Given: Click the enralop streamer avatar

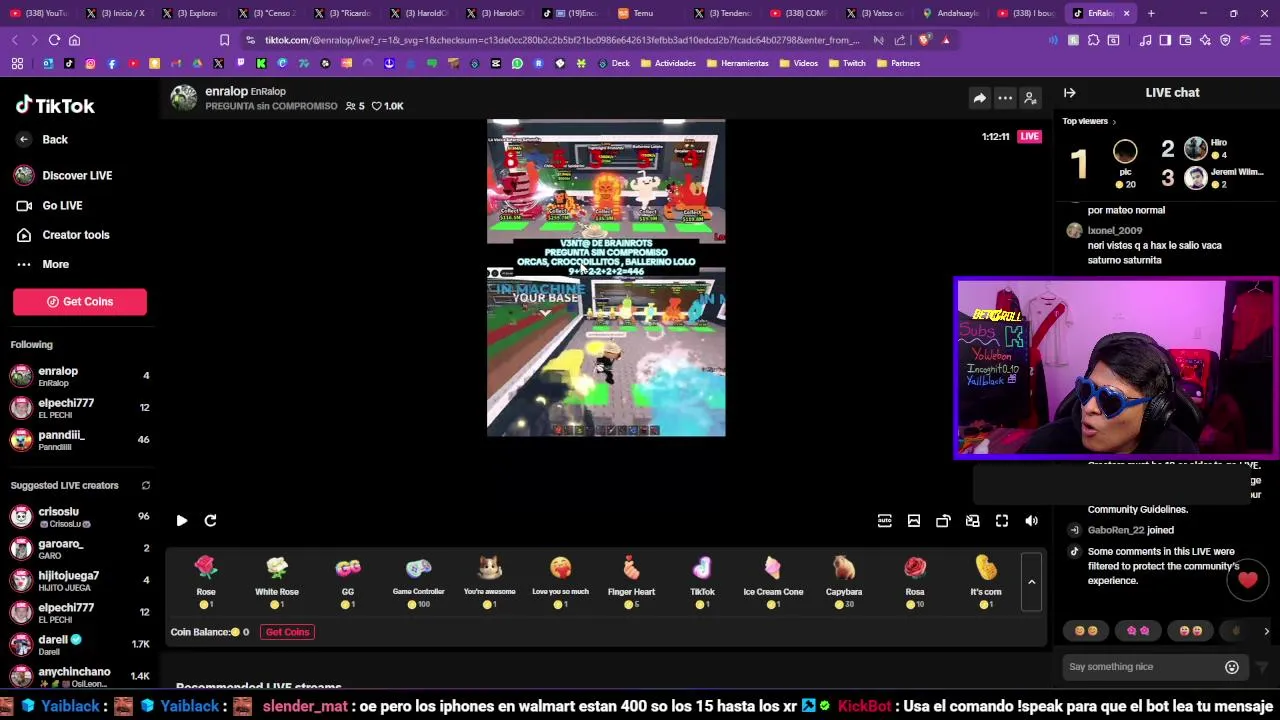Looking at the screenshot, I should click(183, 97).
